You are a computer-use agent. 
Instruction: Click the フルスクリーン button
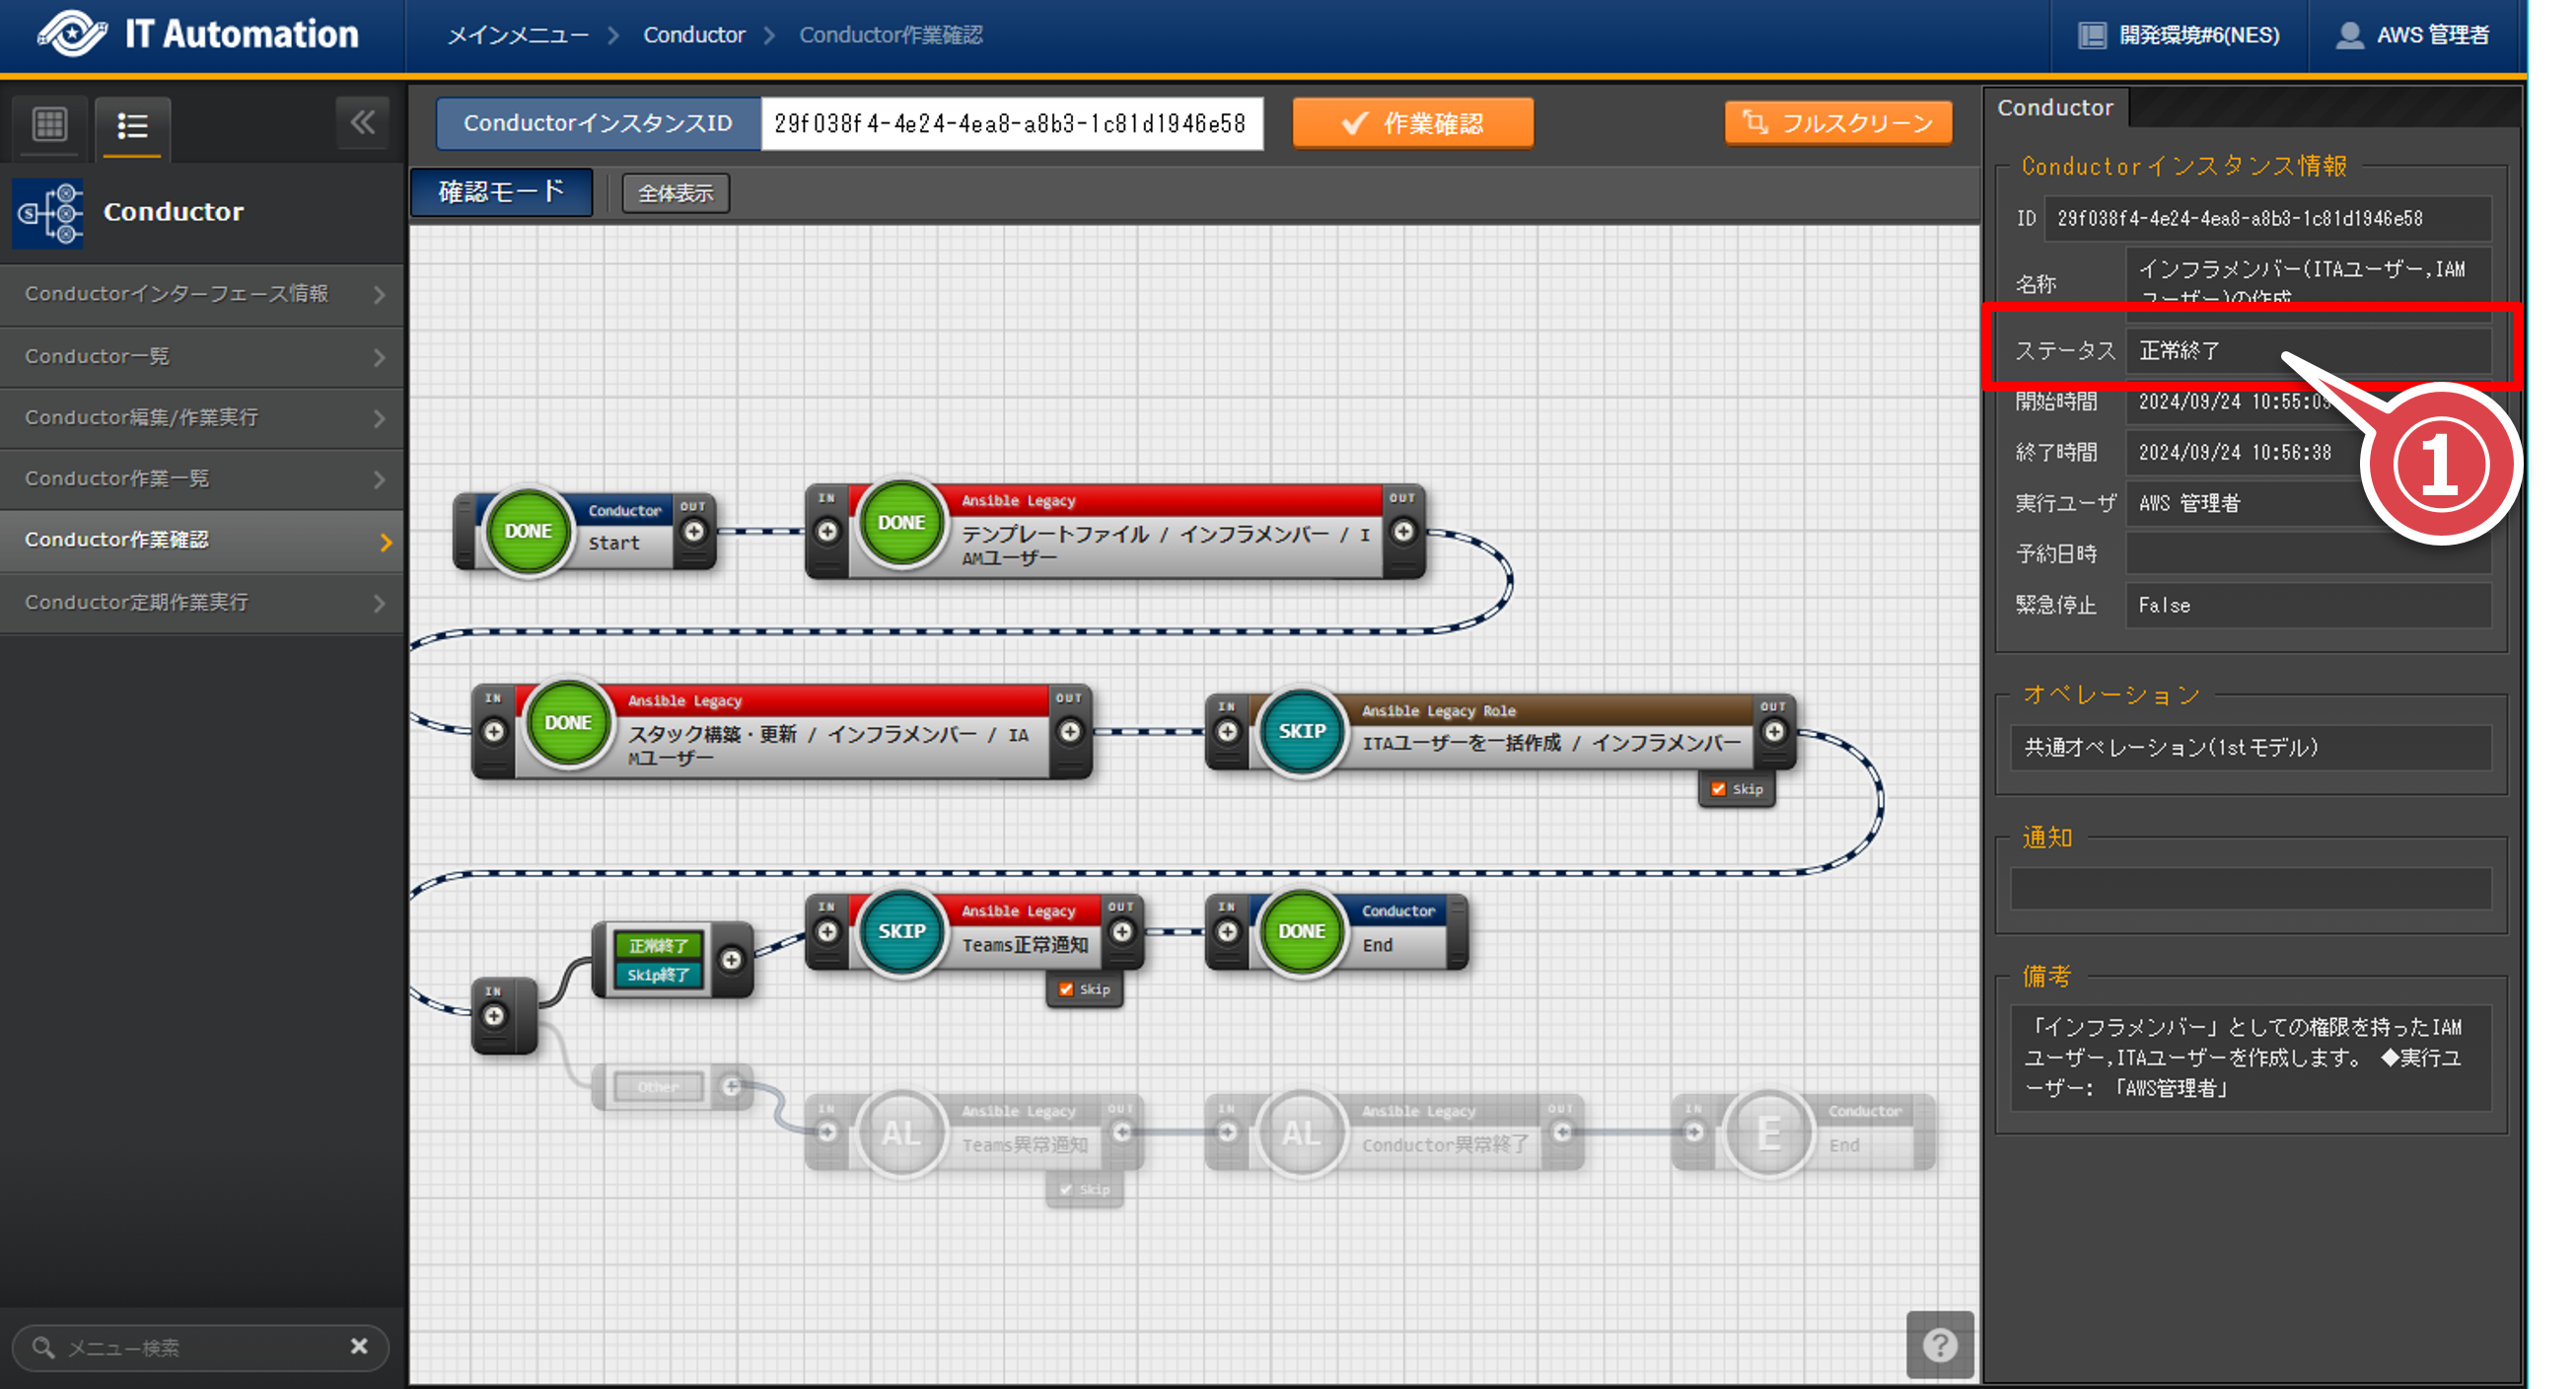[x=1838, y=123]
